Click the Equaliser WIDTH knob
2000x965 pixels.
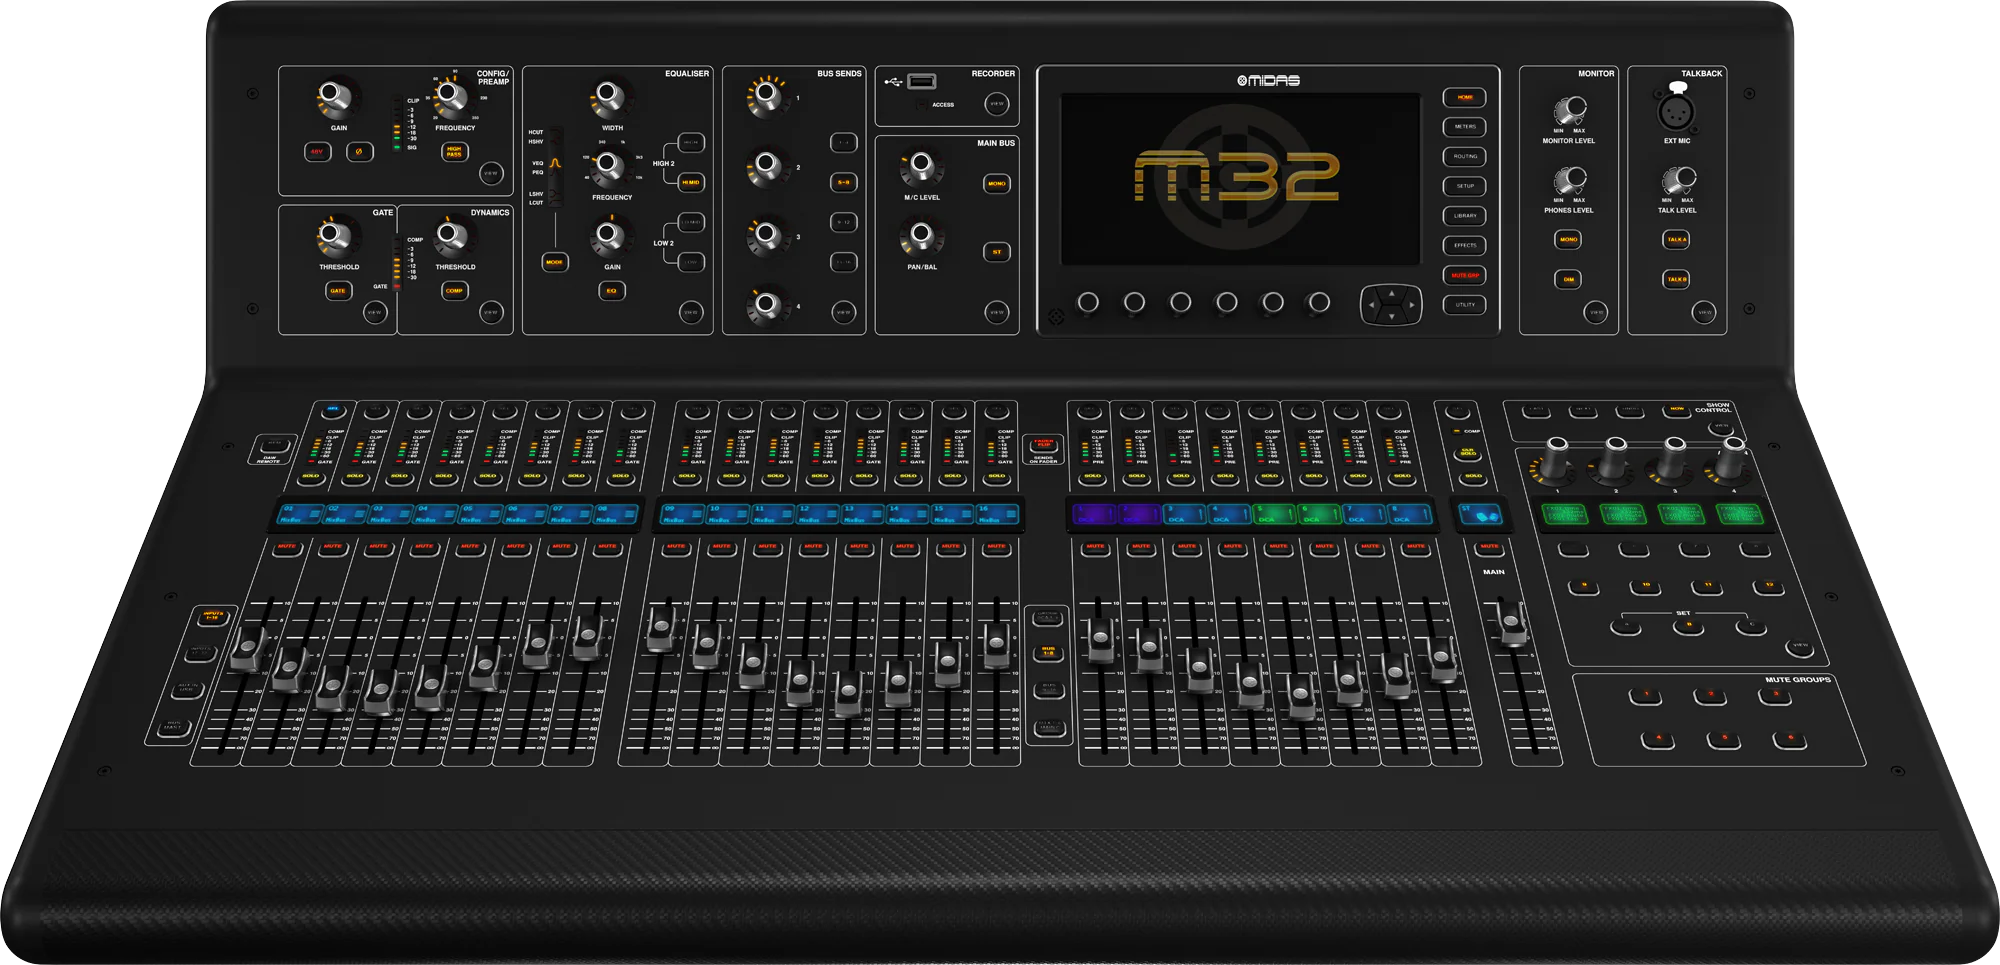pos(608,97)
